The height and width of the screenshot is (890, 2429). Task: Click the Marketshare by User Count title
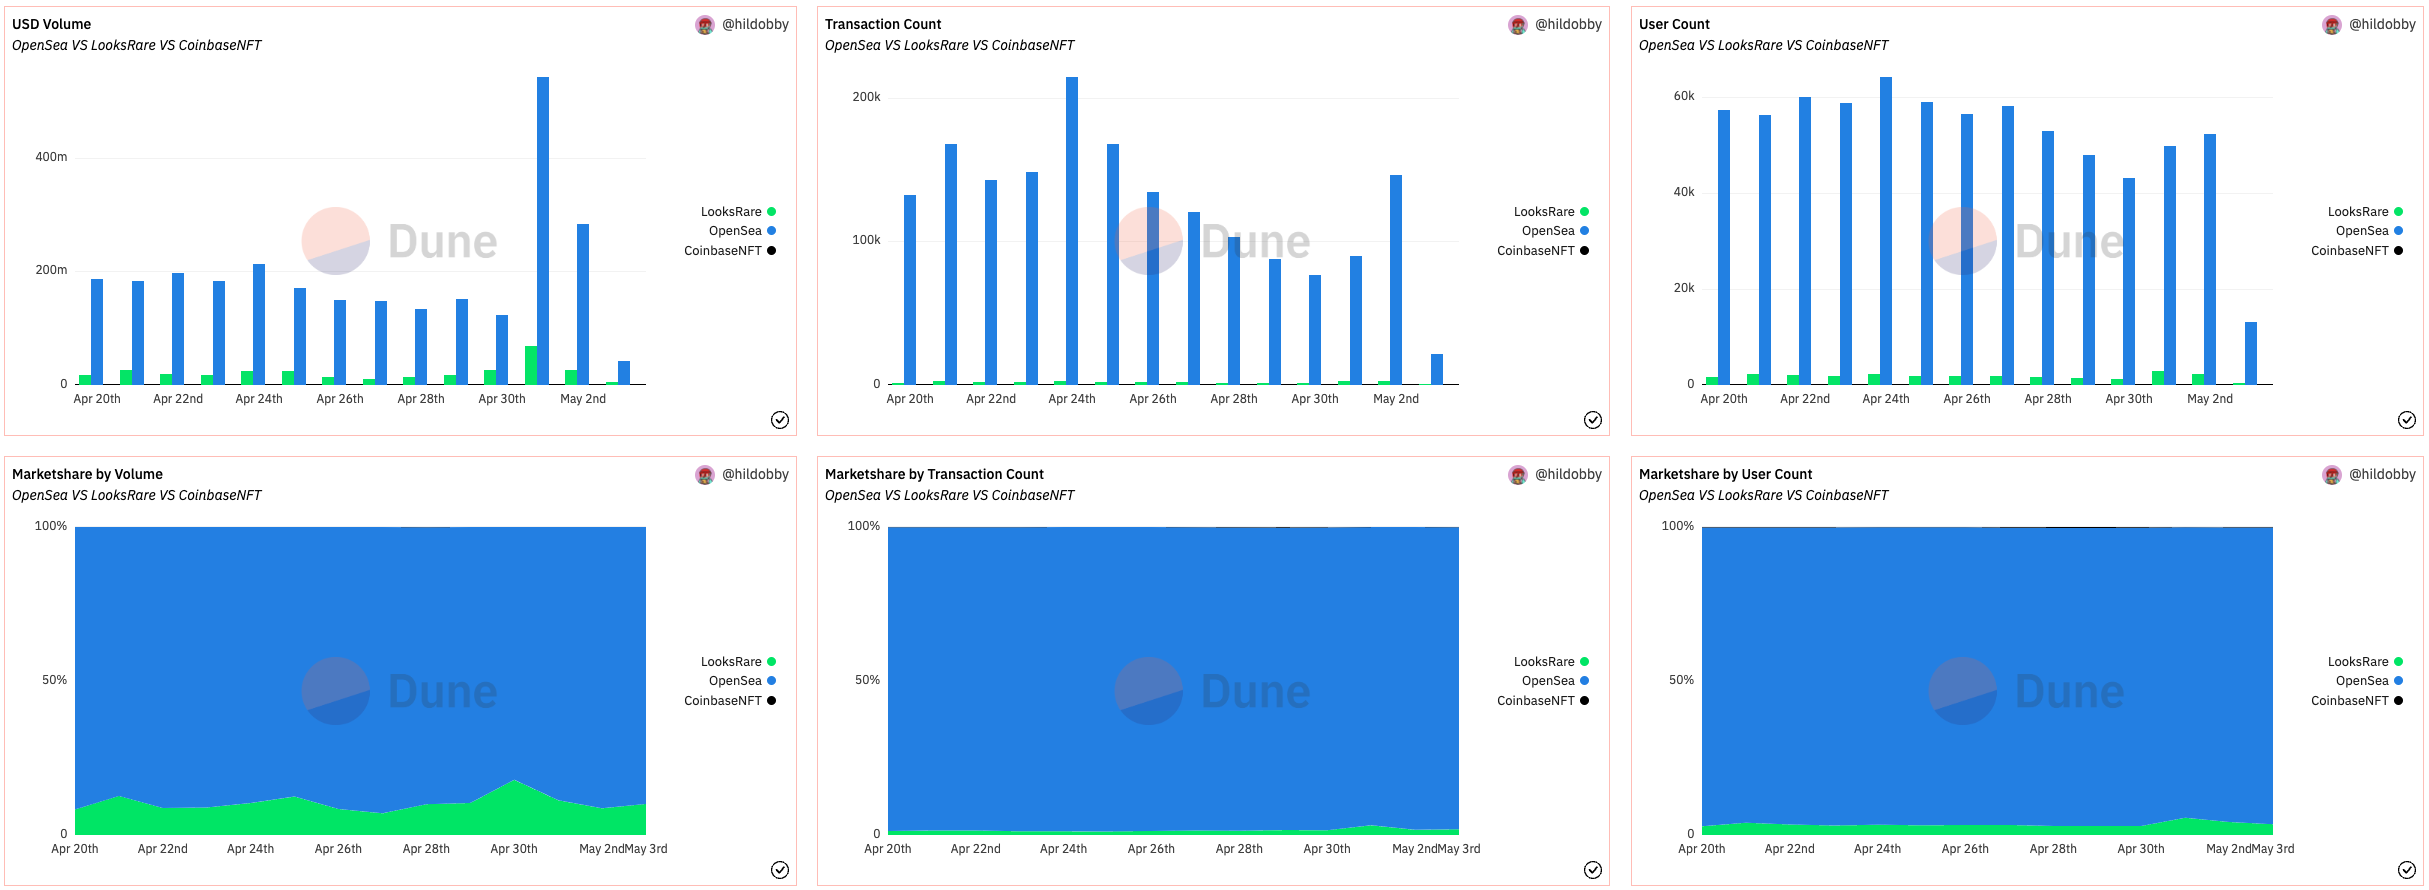click(x=1725, y=474)
